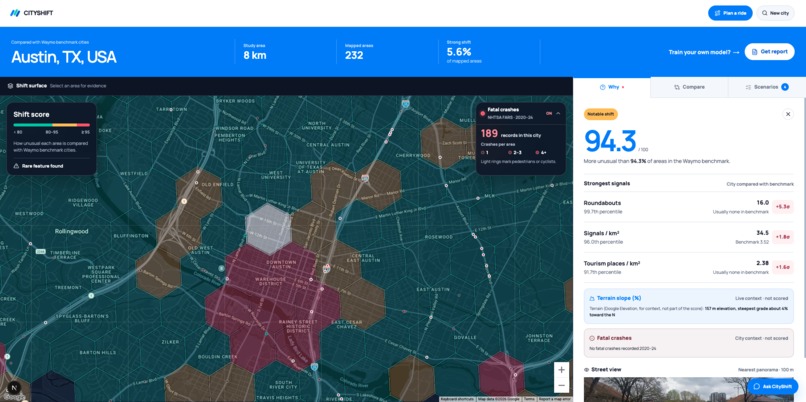The width and height of the screenshot is (806, 402).
Task: Click the Scenarios count badge
Action: (785, 87)
